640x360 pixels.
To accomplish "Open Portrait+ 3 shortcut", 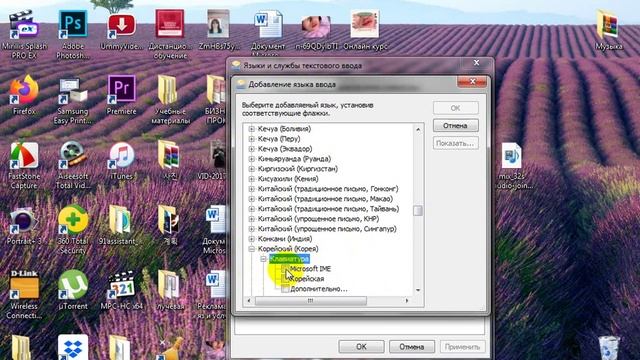I will pos(24,220).
